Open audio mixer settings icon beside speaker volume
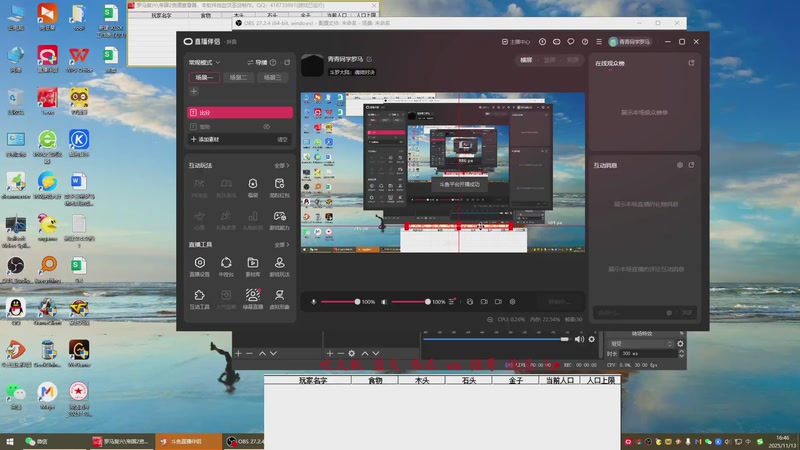800x450 pixels. tap(452, 302)
